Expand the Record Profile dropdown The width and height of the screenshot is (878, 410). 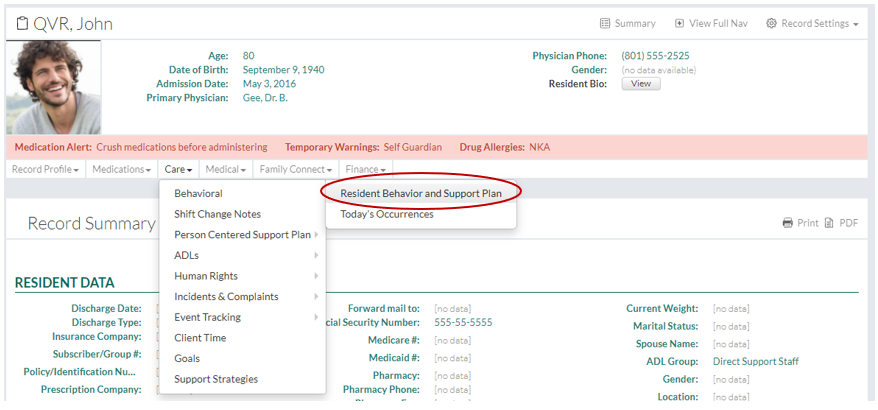pyautogui.click(x=45, y=170)
